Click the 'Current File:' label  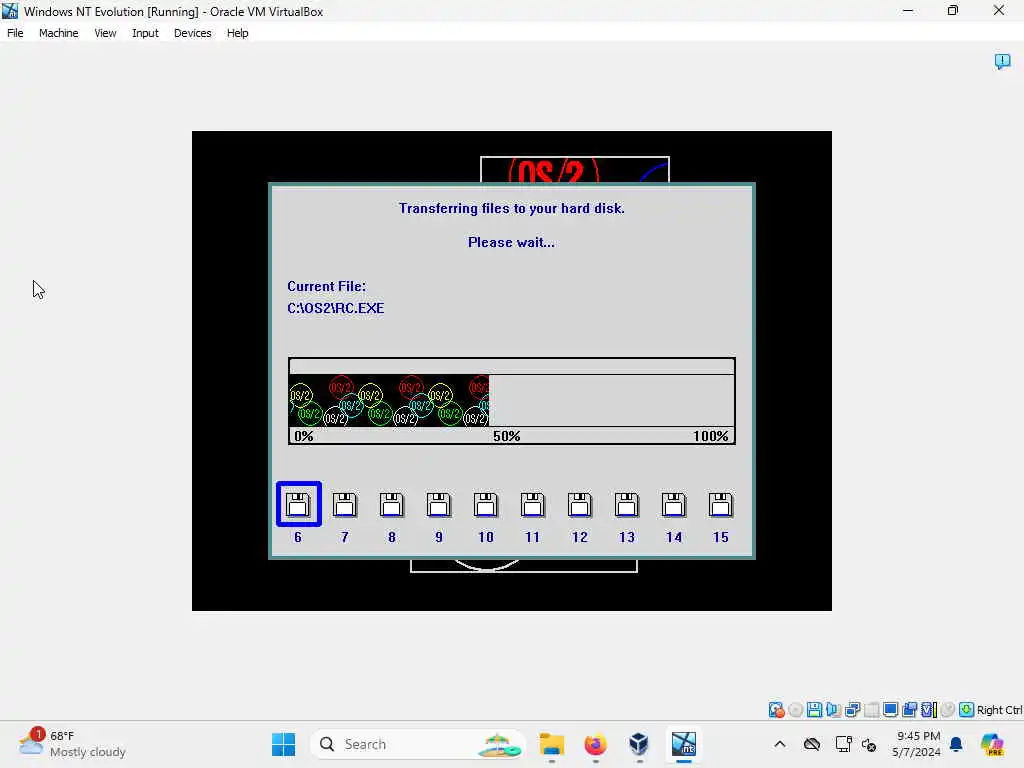click(327, 286)
